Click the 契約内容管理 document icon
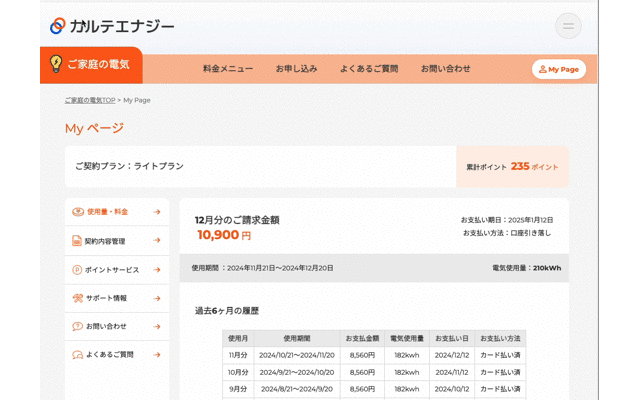The image size is (640, 400). (x=77, y=240)
